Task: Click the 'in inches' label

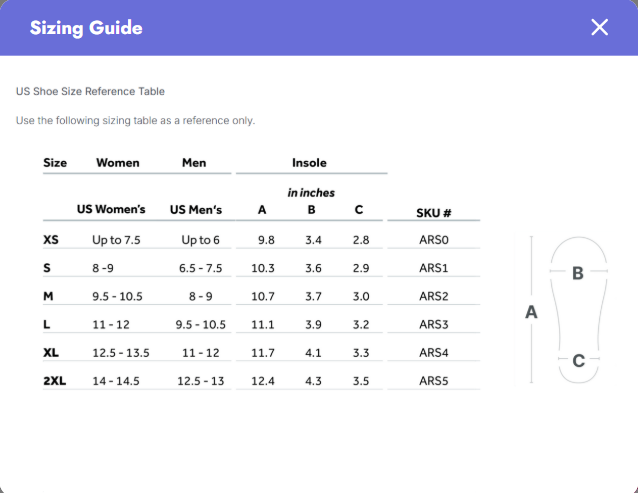Action: click(311, 193)
